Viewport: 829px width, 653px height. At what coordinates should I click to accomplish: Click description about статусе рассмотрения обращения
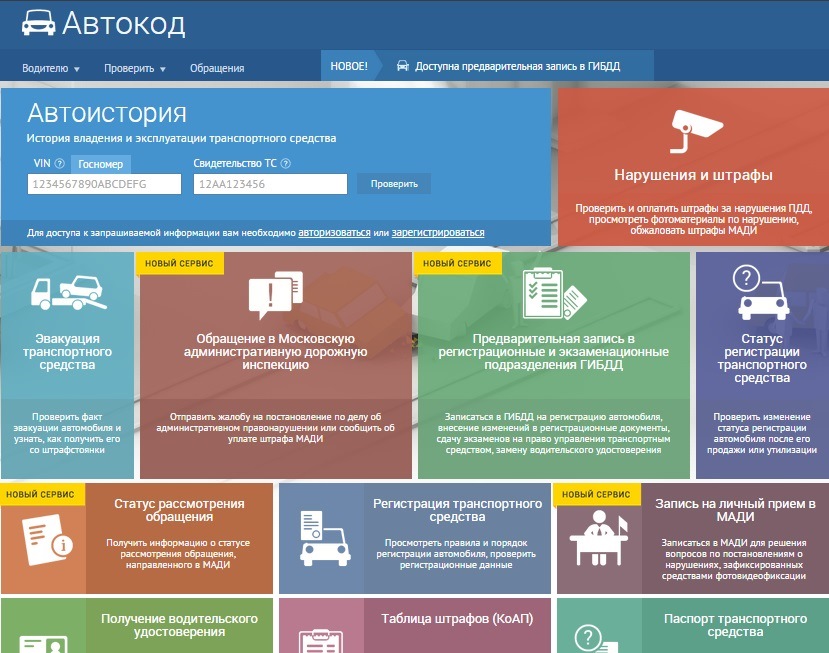tap(178, 554)
